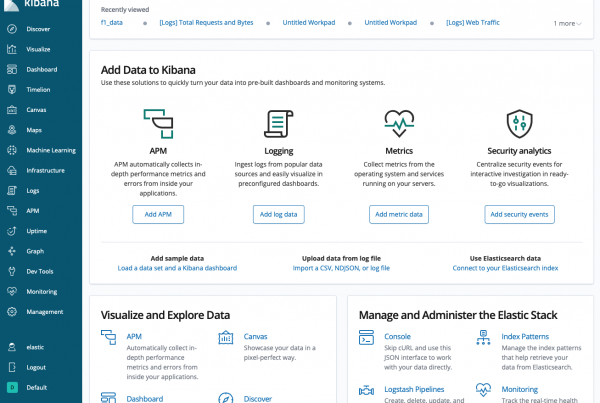
Task: Click the elastic user account icon
Action: point(12,347)
